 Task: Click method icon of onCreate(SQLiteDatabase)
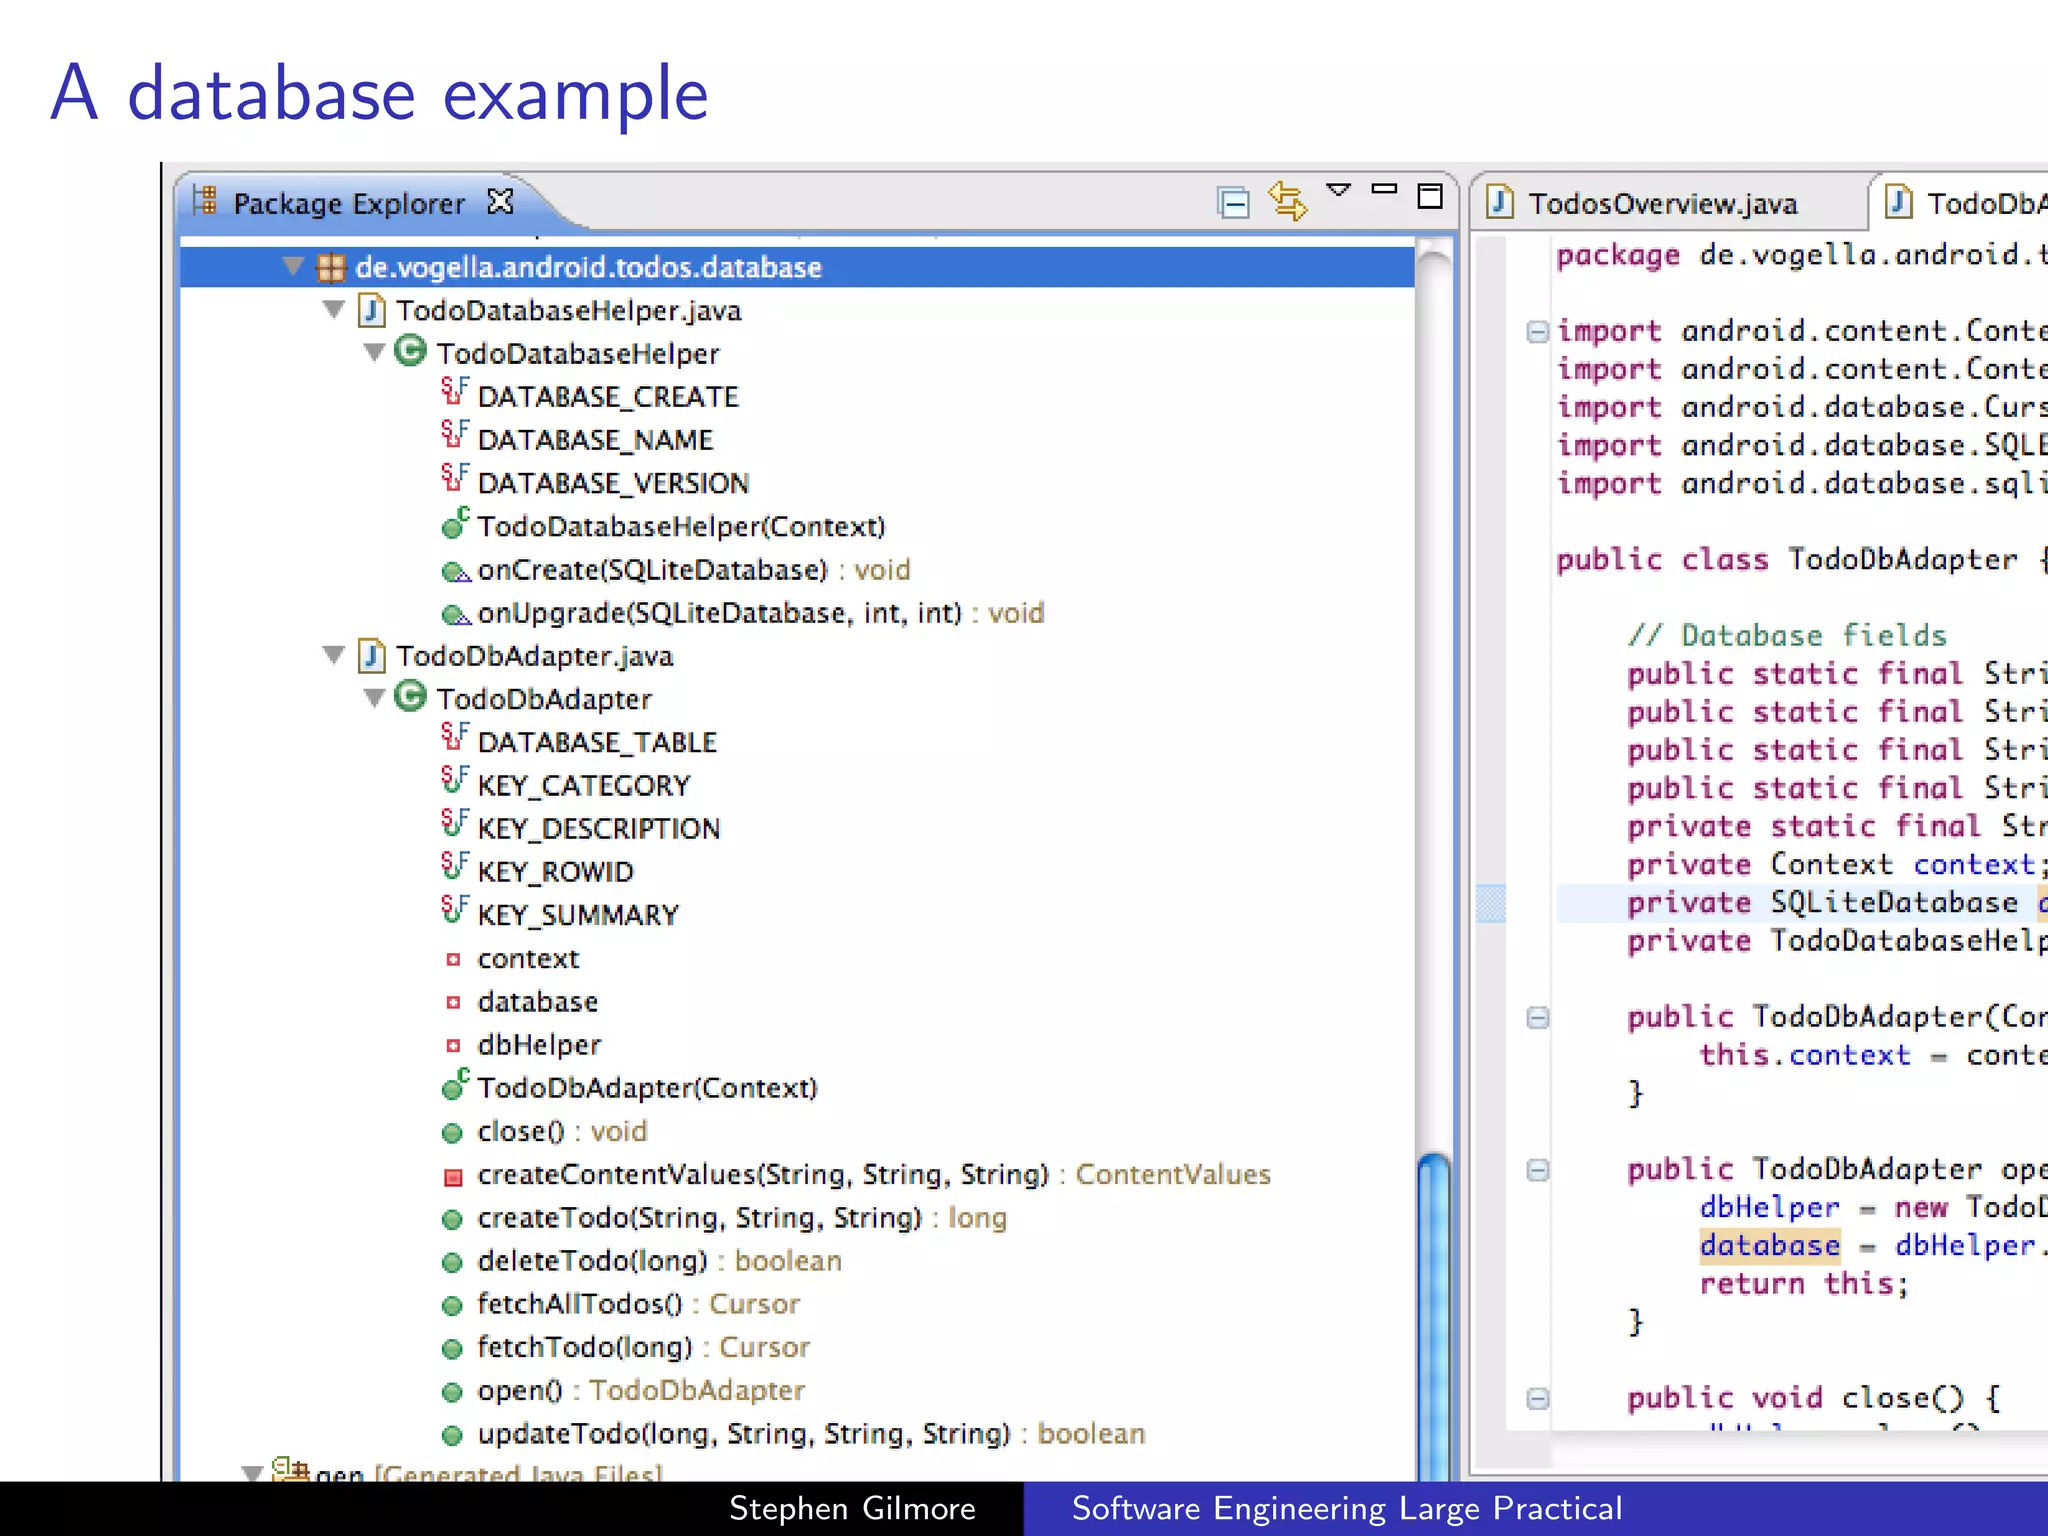455,571
